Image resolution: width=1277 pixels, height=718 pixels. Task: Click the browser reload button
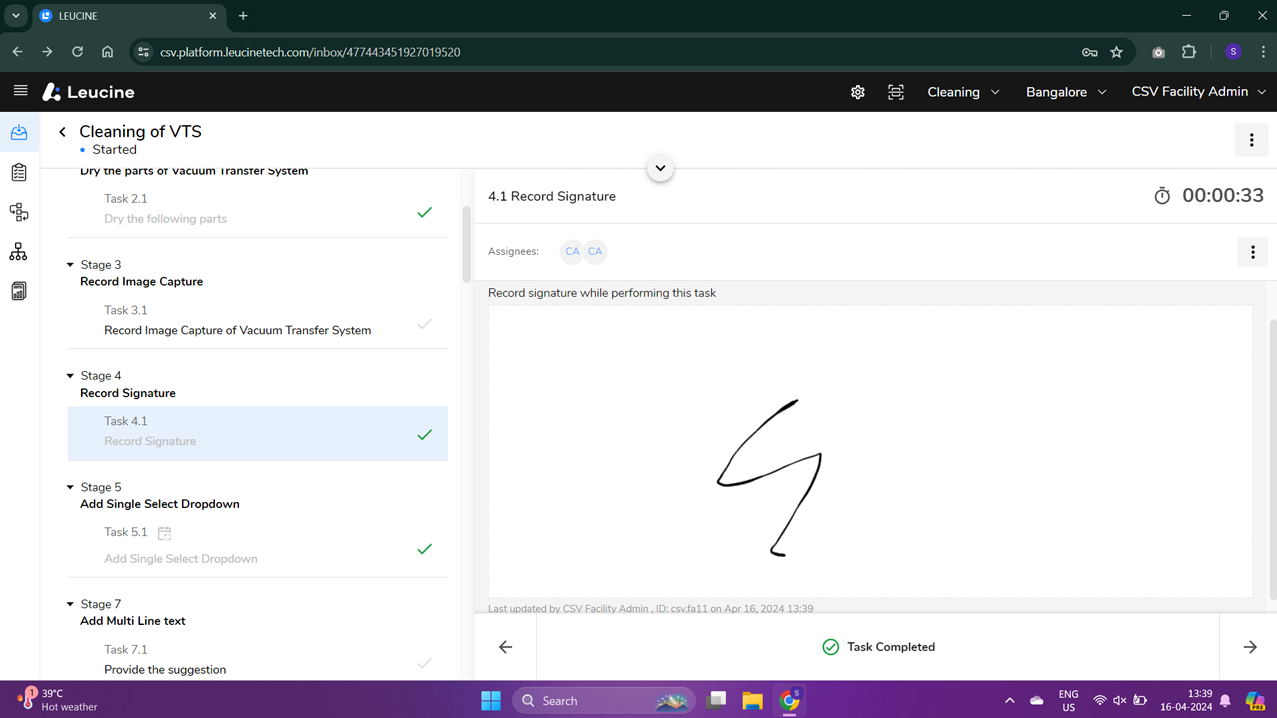click(x=77, y=52)
